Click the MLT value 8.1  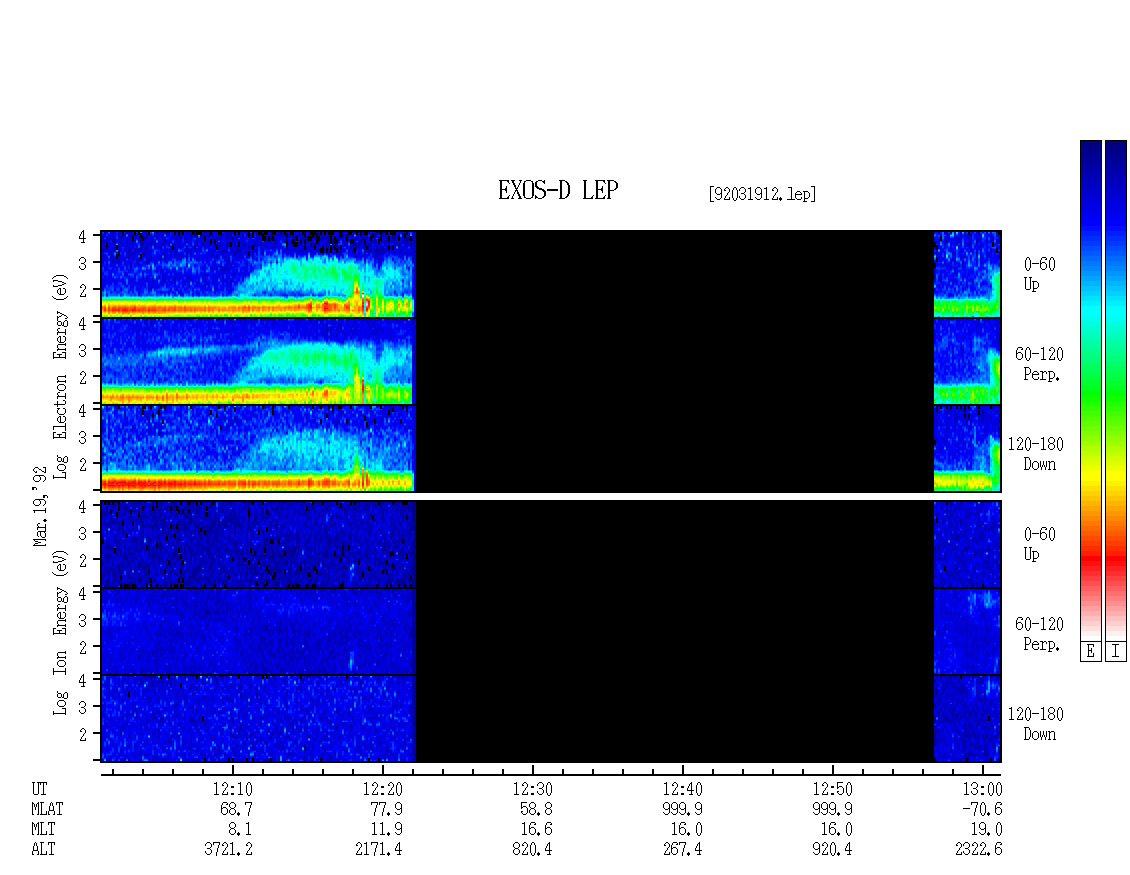point(240,830)
